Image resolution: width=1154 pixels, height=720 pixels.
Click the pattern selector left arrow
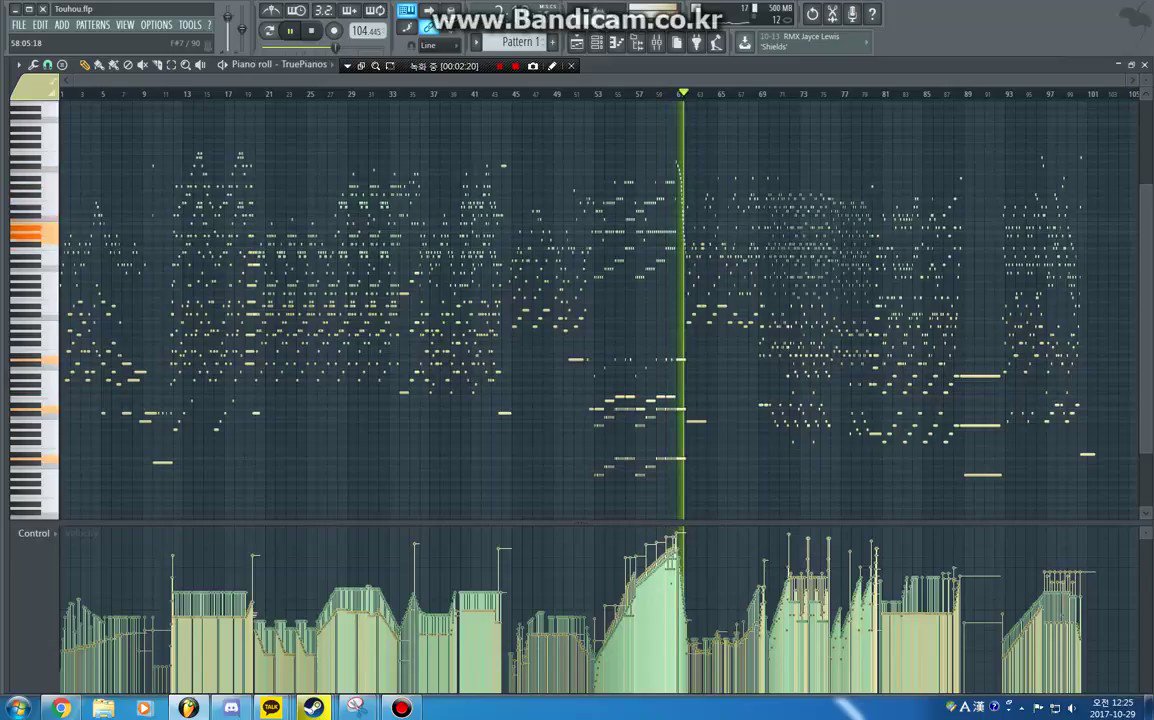[476, 42]
